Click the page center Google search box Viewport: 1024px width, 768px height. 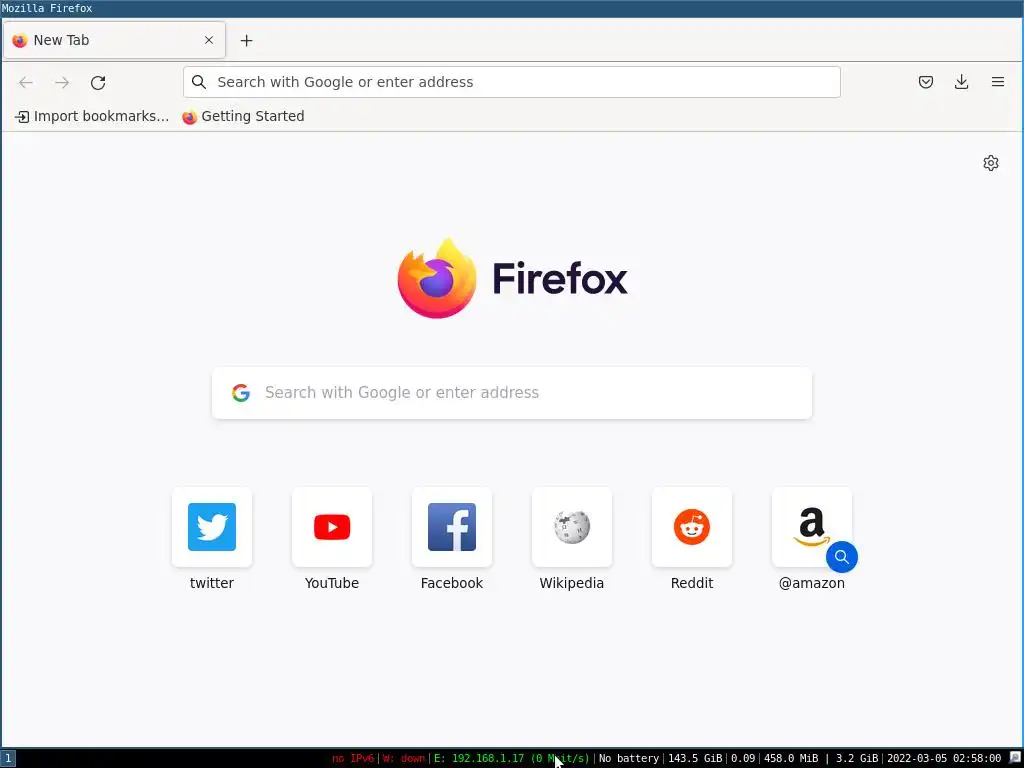point(512,392)
